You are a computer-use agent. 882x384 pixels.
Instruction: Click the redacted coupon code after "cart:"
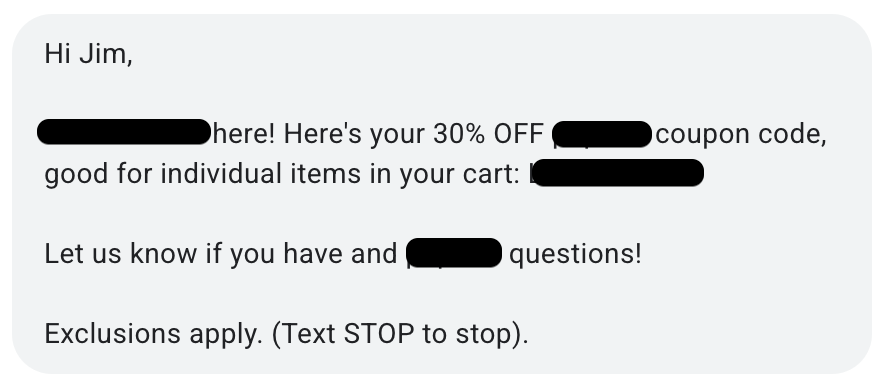(617, 173)
